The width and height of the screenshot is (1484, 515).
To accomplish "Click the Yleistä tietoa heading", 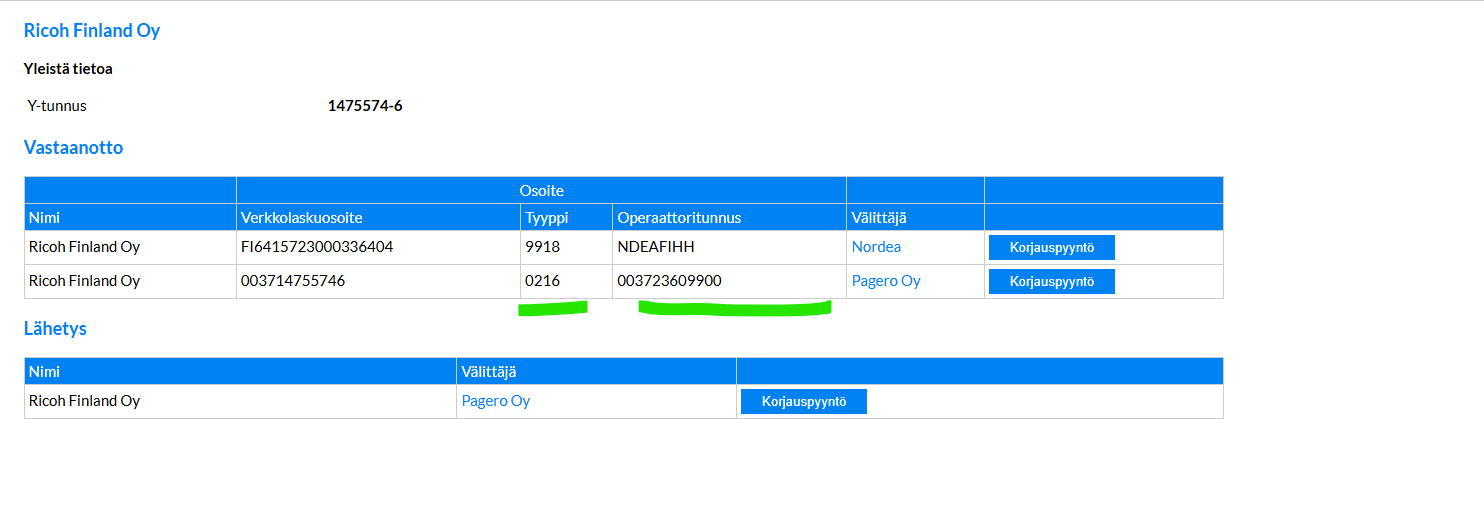I will click(x=68, y=69).
